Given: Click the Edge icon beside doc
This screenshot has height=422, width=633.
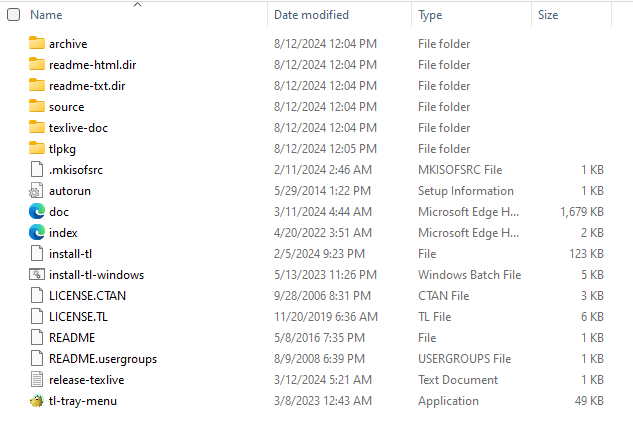Looking at the screenshot, I should 37,212.
